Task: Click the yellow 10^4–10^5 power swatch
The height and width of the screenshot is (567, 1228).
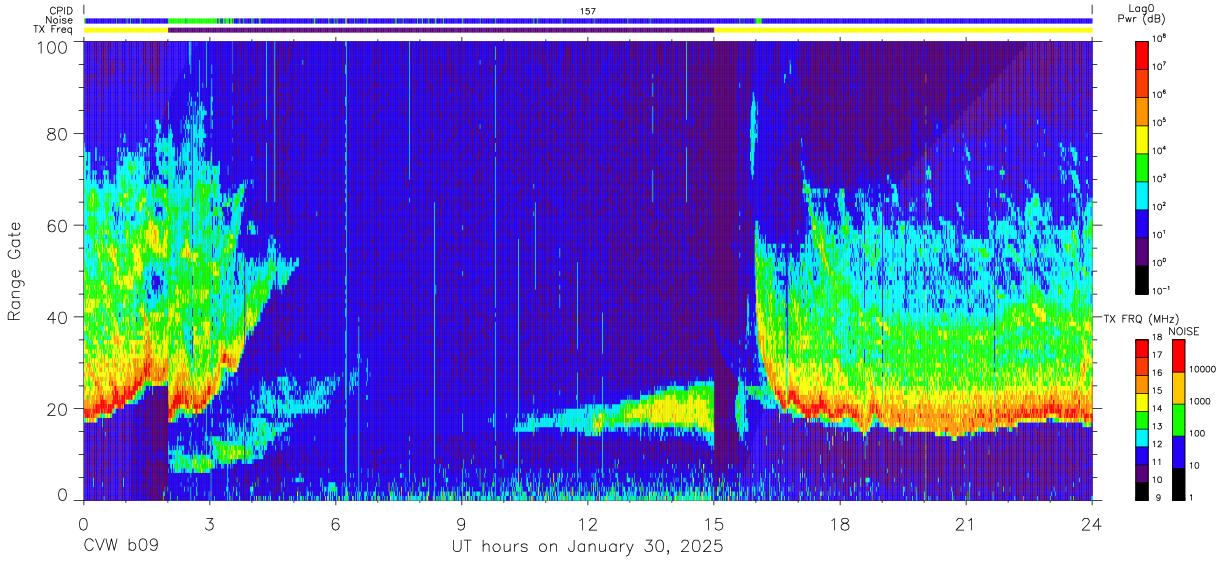Action: 1141,138
